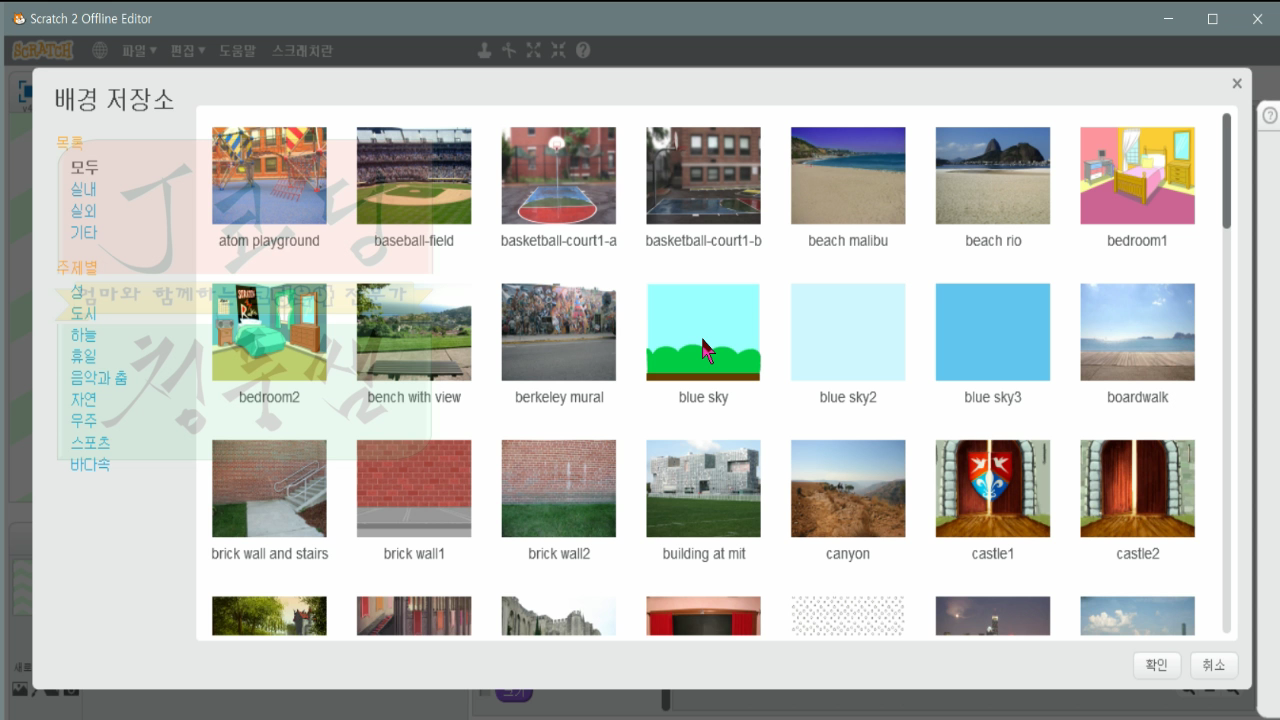The height and width of the screenshot is (720, 1280).
Task: Open the 스크래치란 menu
Action: (302, 50)
